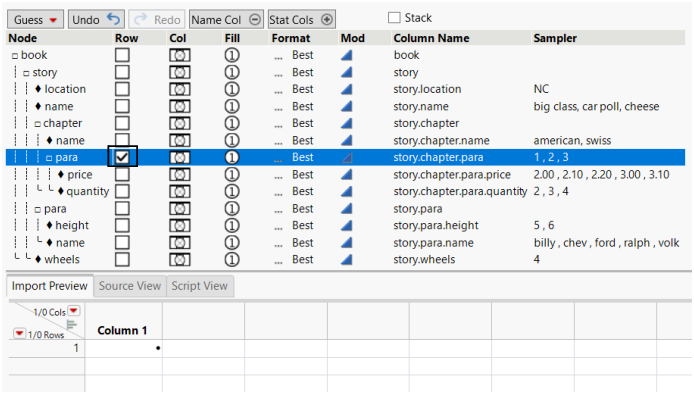Collapse the highlighted para node under chapter
This screenshot has width=694, height=394.
(x=49, y=158)
